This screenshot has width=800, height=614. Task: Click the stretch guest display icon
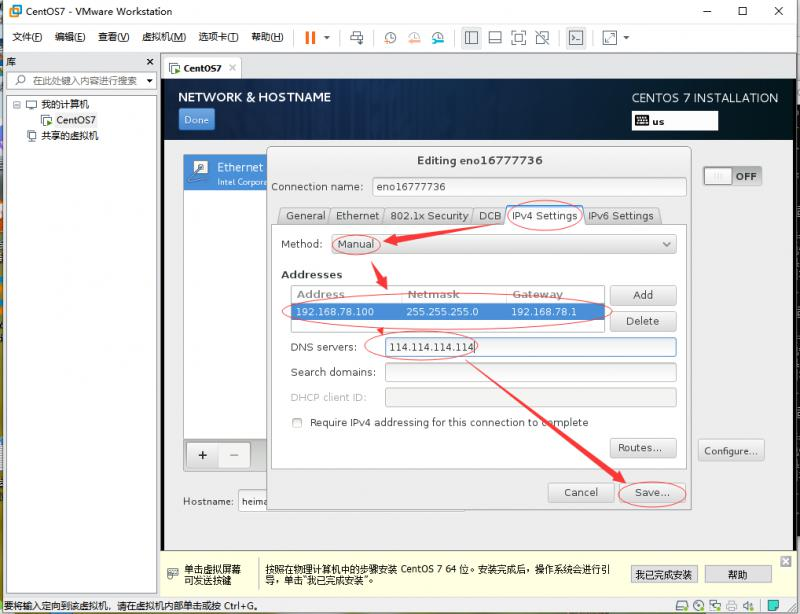click(610, 38)
